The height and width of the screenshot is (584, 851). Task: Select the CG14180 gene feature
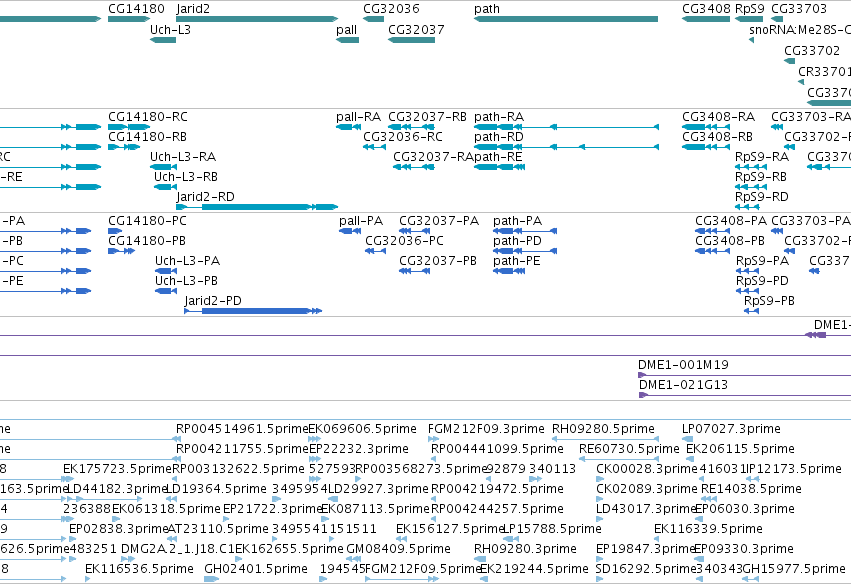click(129, 19)
